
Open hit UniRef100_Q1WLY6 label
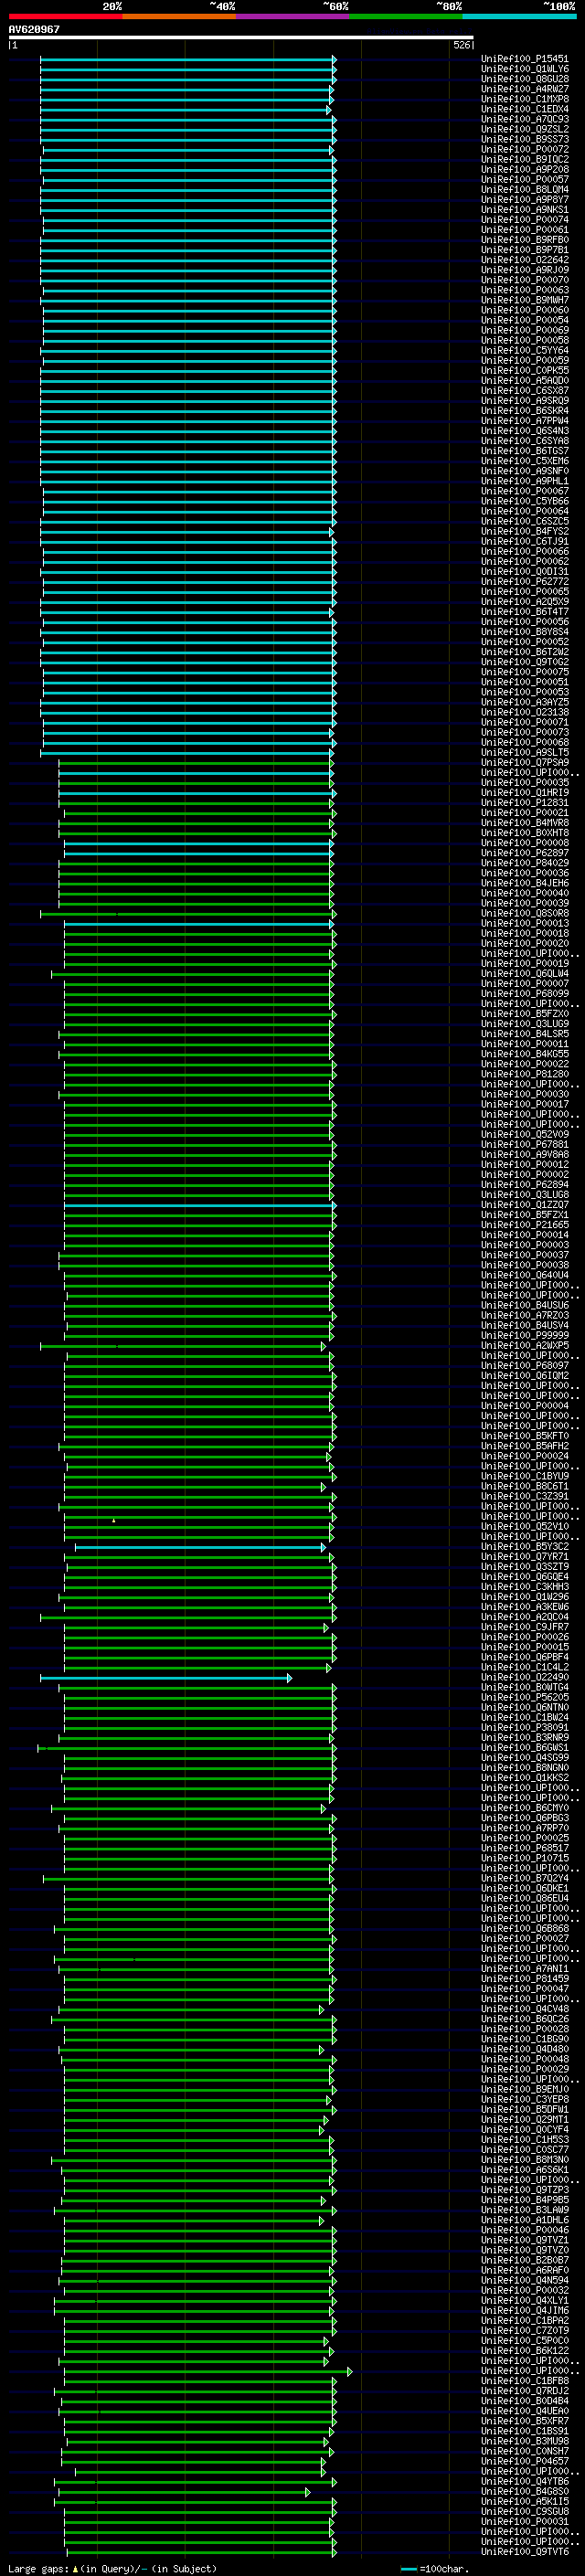tap(525, 69)
